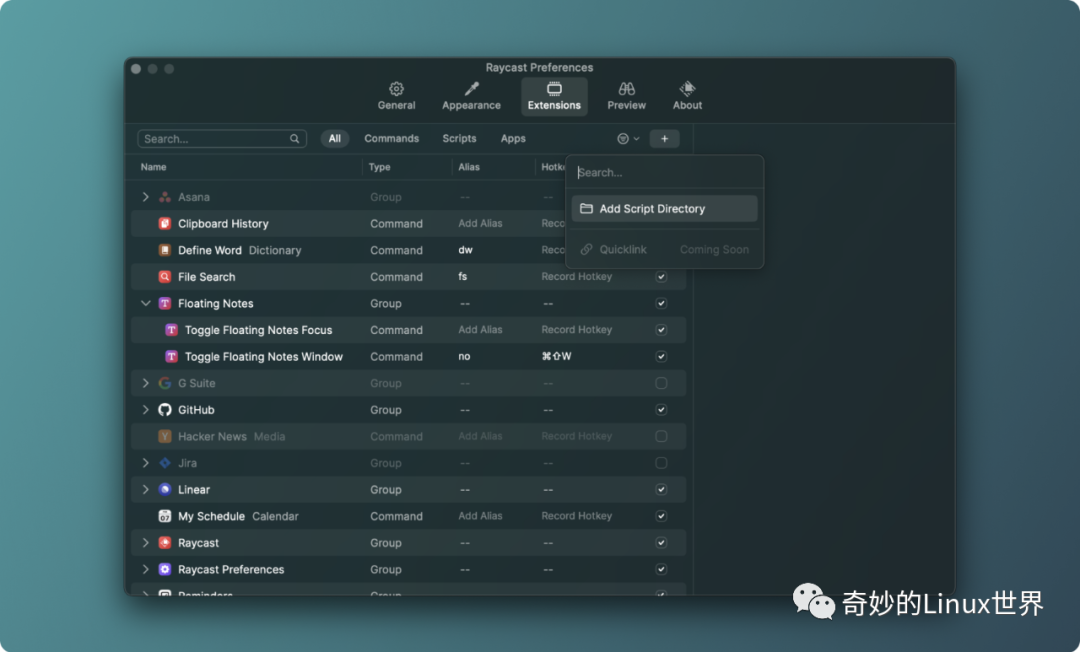Click the popup menu search field
1080x652 pixels.
(664, 172)
